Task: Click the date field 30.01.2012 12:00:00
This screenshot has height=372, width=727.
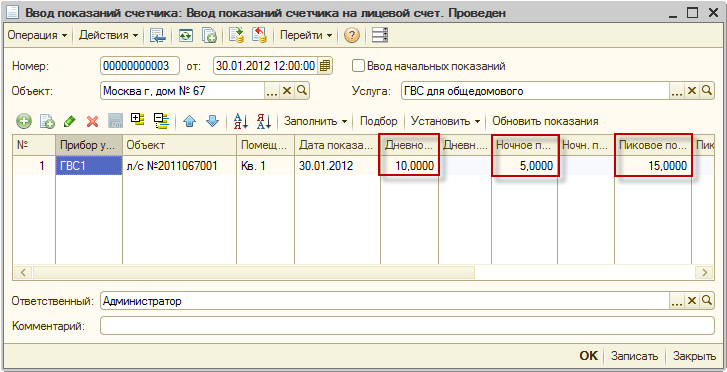Action: coord(265,66)
